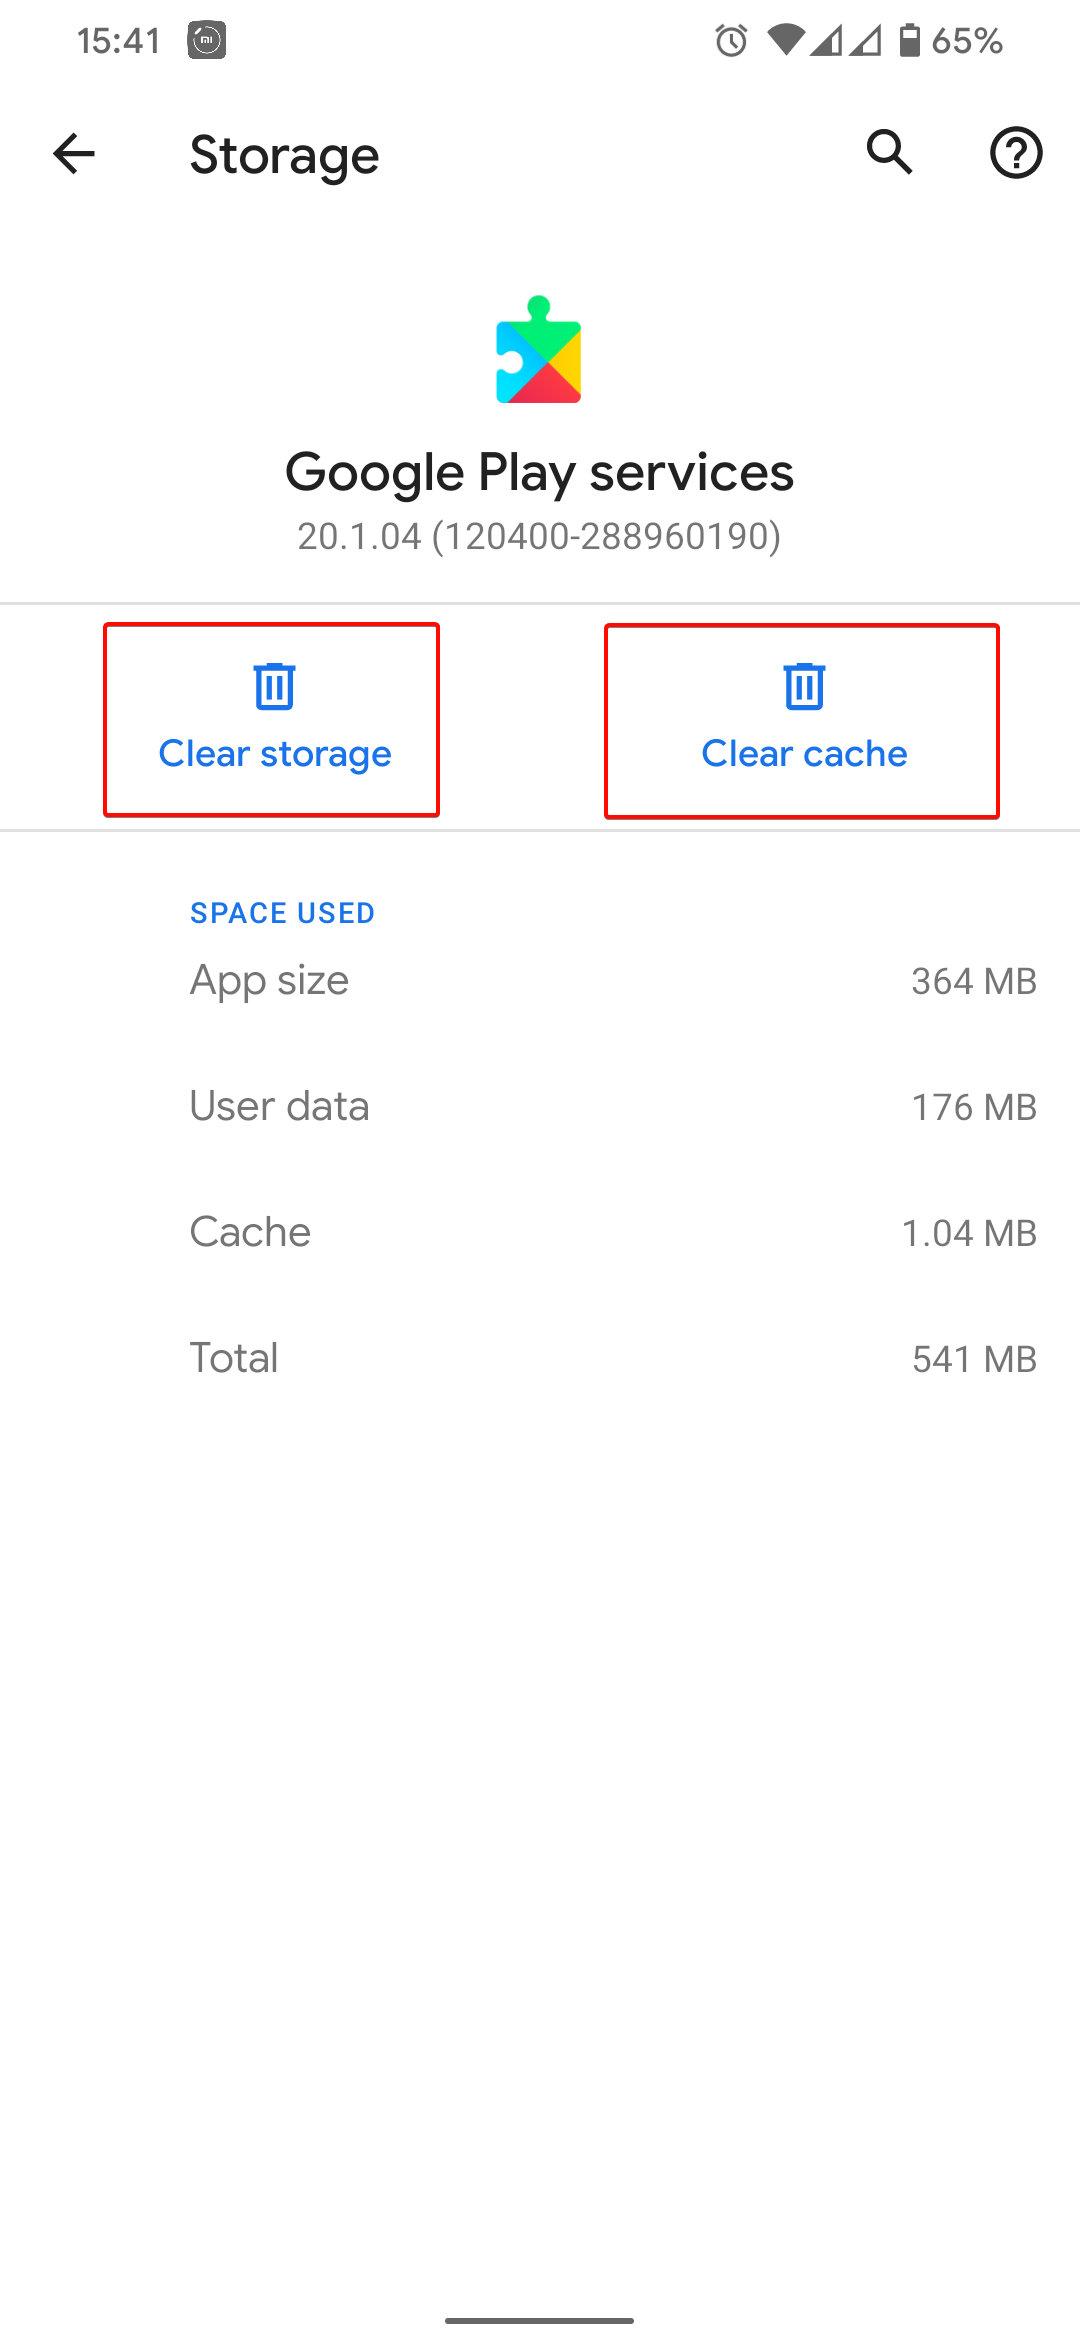Viewport: 1080px width, 2340px height.
Task: Open the search magnifier icon
Action: coord(889,153)
